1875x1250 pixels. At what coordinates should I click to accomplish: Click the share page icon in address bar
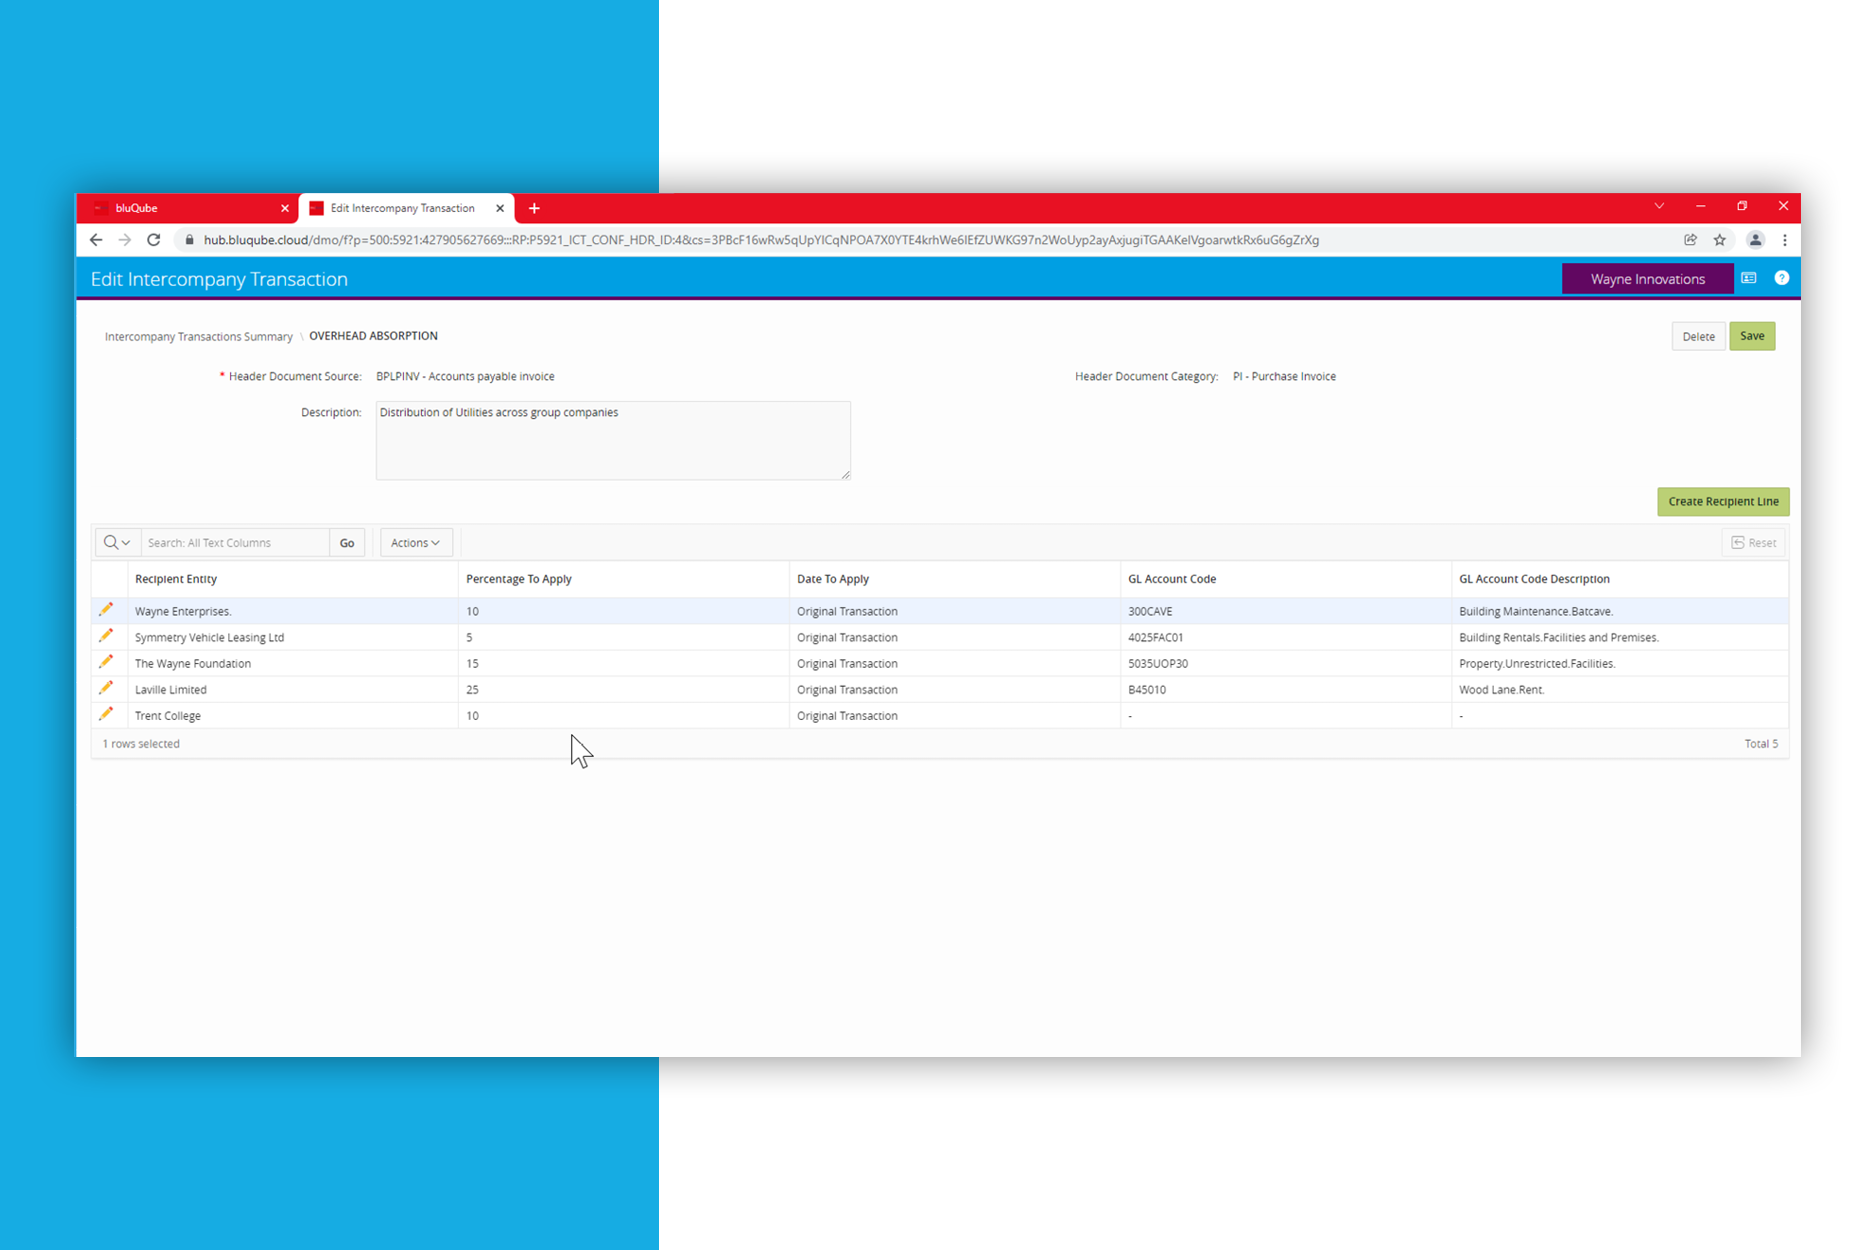tap(1691, 240)
